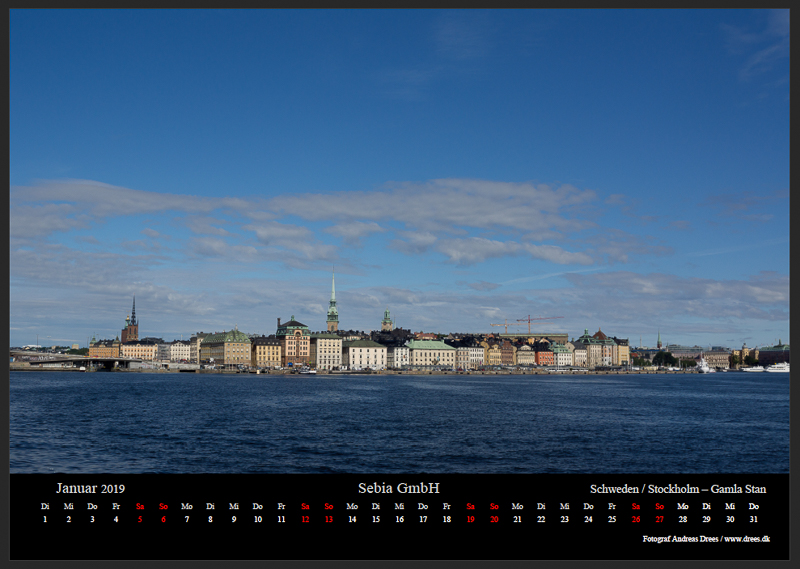Select red Sunday date 13
800x569 pixels.
pyautogui.click(x=329, y=519)
